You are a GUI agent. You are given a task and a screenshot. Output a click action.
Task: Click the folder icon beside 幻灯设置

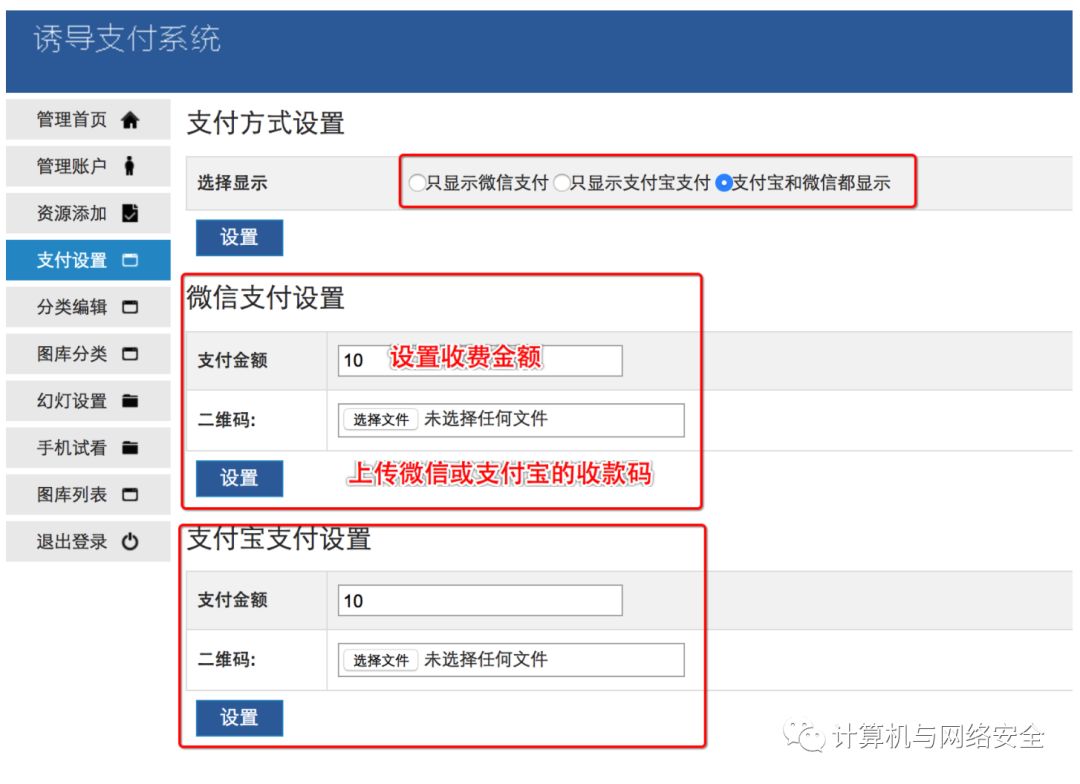pos(130,402)
